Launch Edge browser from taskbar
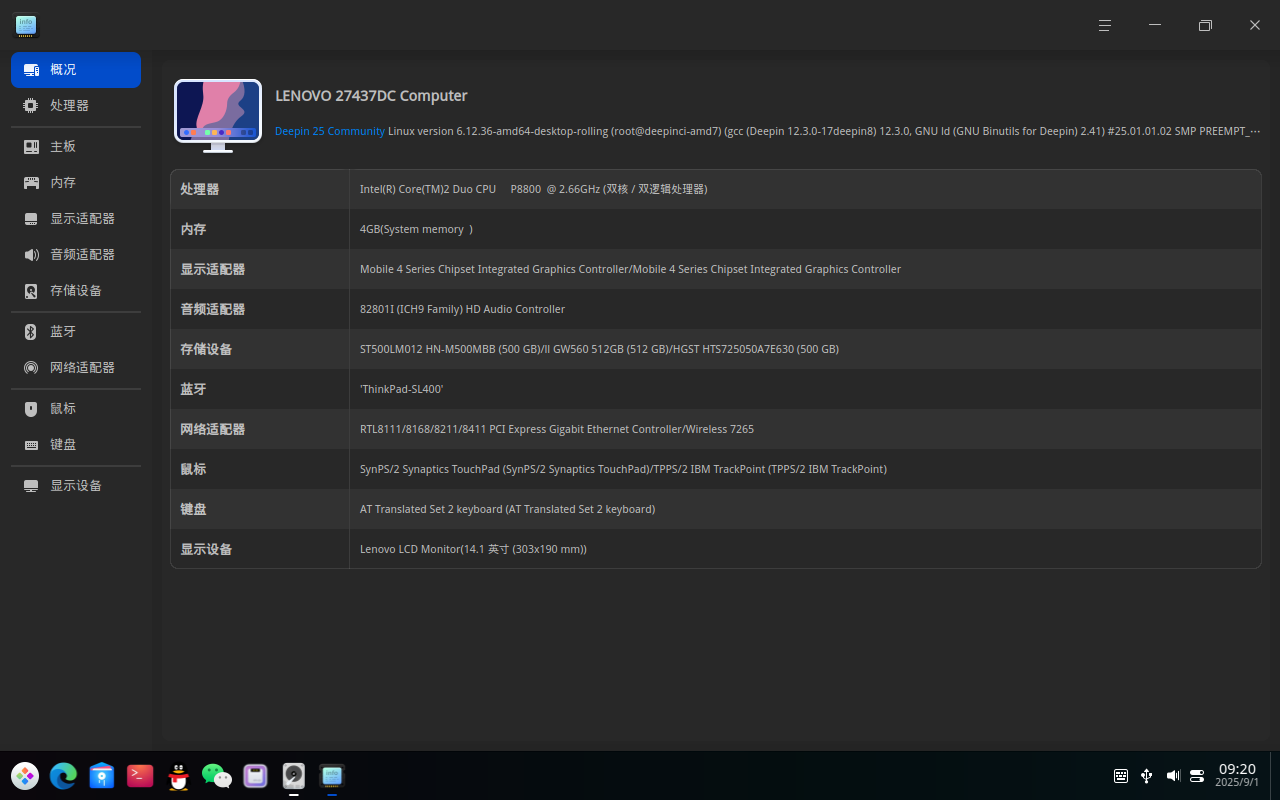 click(x=63, y=775)
